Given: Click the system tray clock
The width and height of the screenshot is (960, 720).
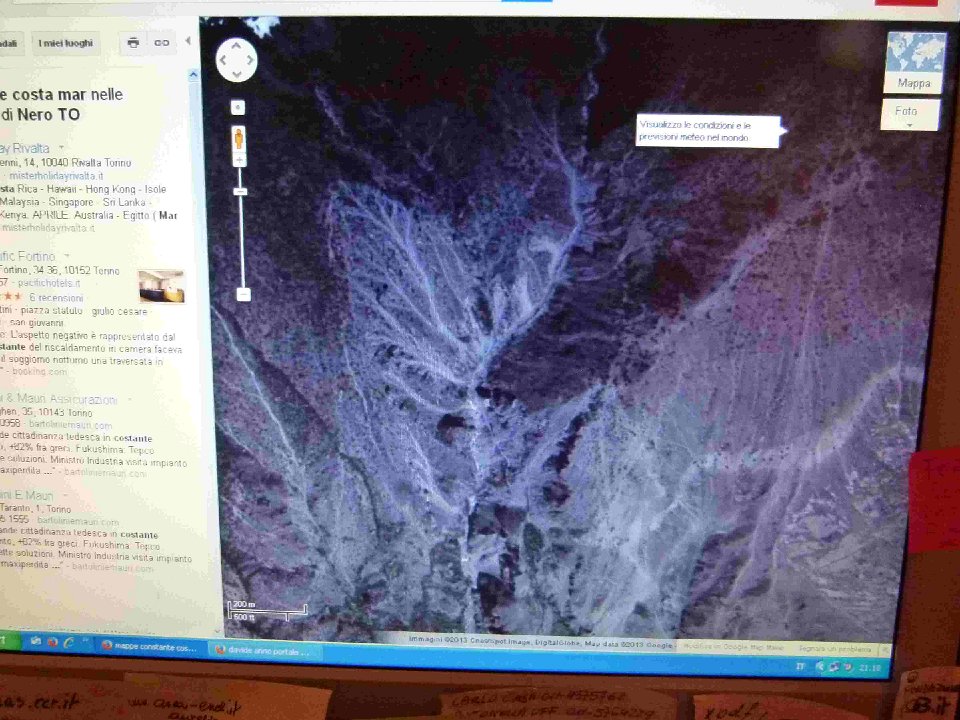Looking at the screenshot, I should click(x=870, y=667).
